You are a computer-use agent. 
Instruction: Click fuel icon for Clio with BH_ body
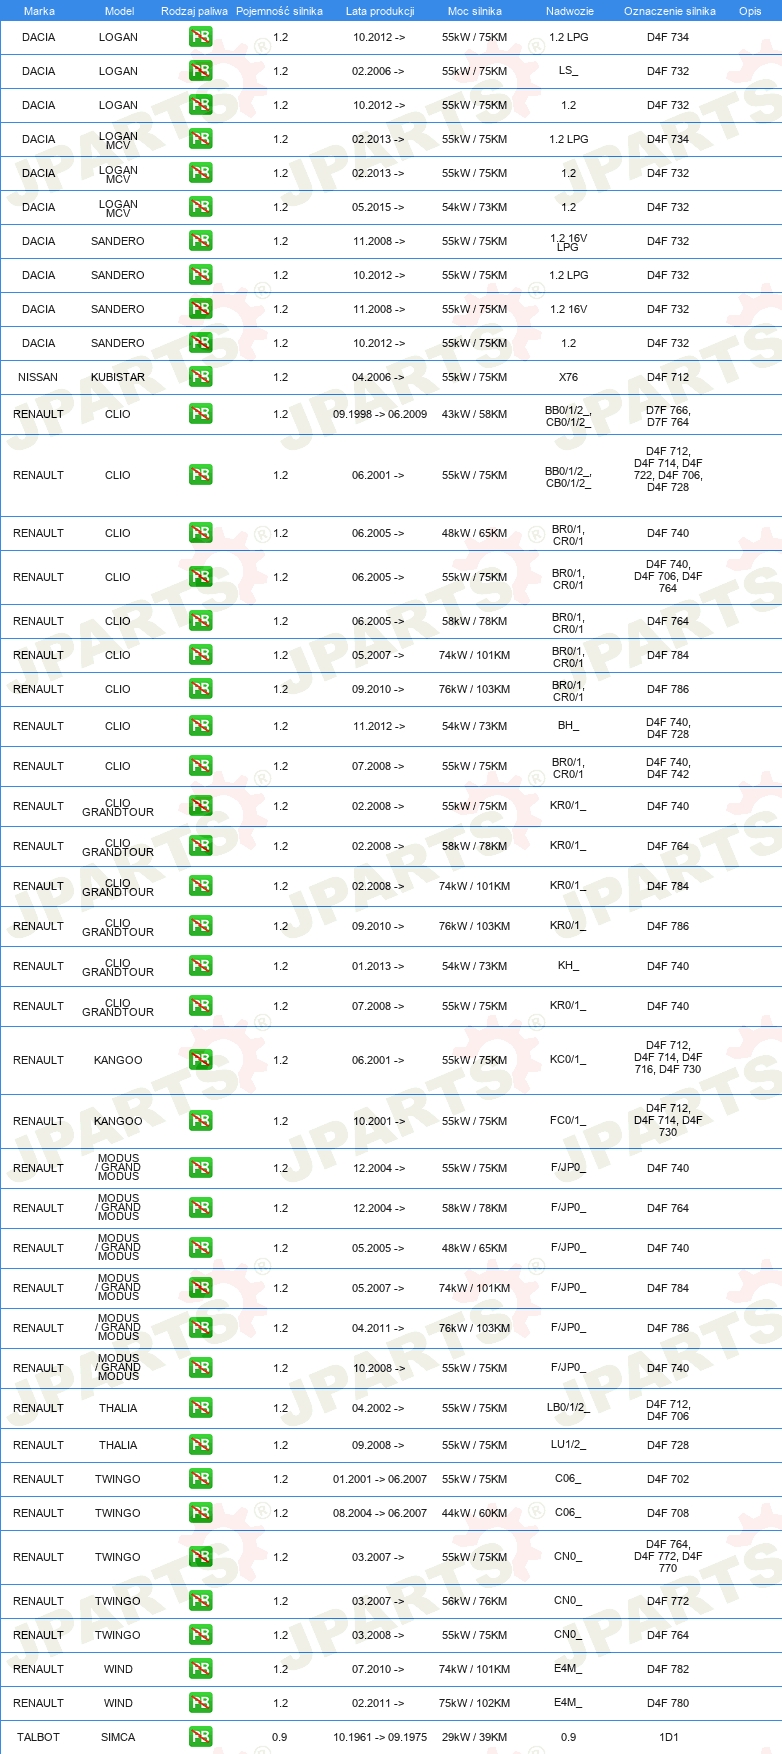[x=201, y=726]
